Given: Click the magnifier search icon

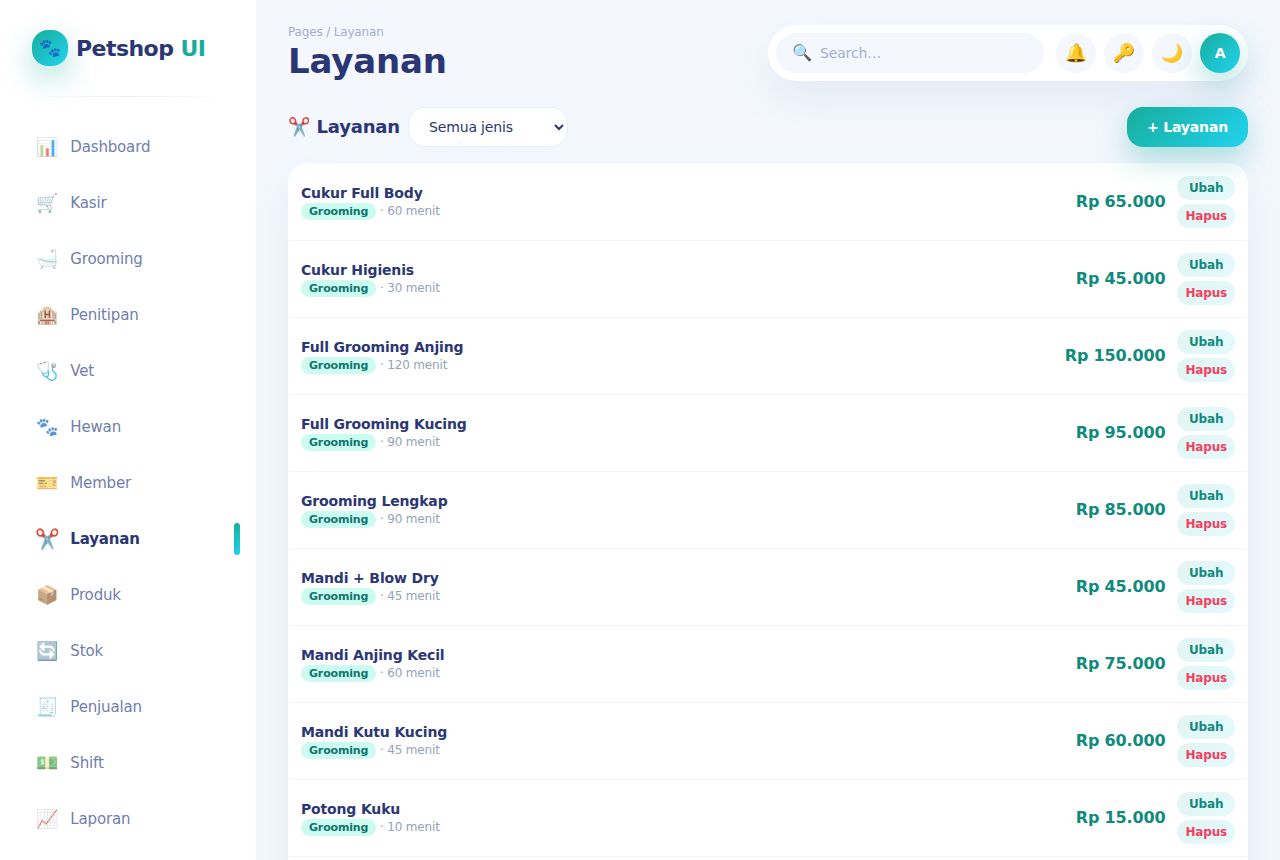Looking at the screenshot, I should point(802,53).
